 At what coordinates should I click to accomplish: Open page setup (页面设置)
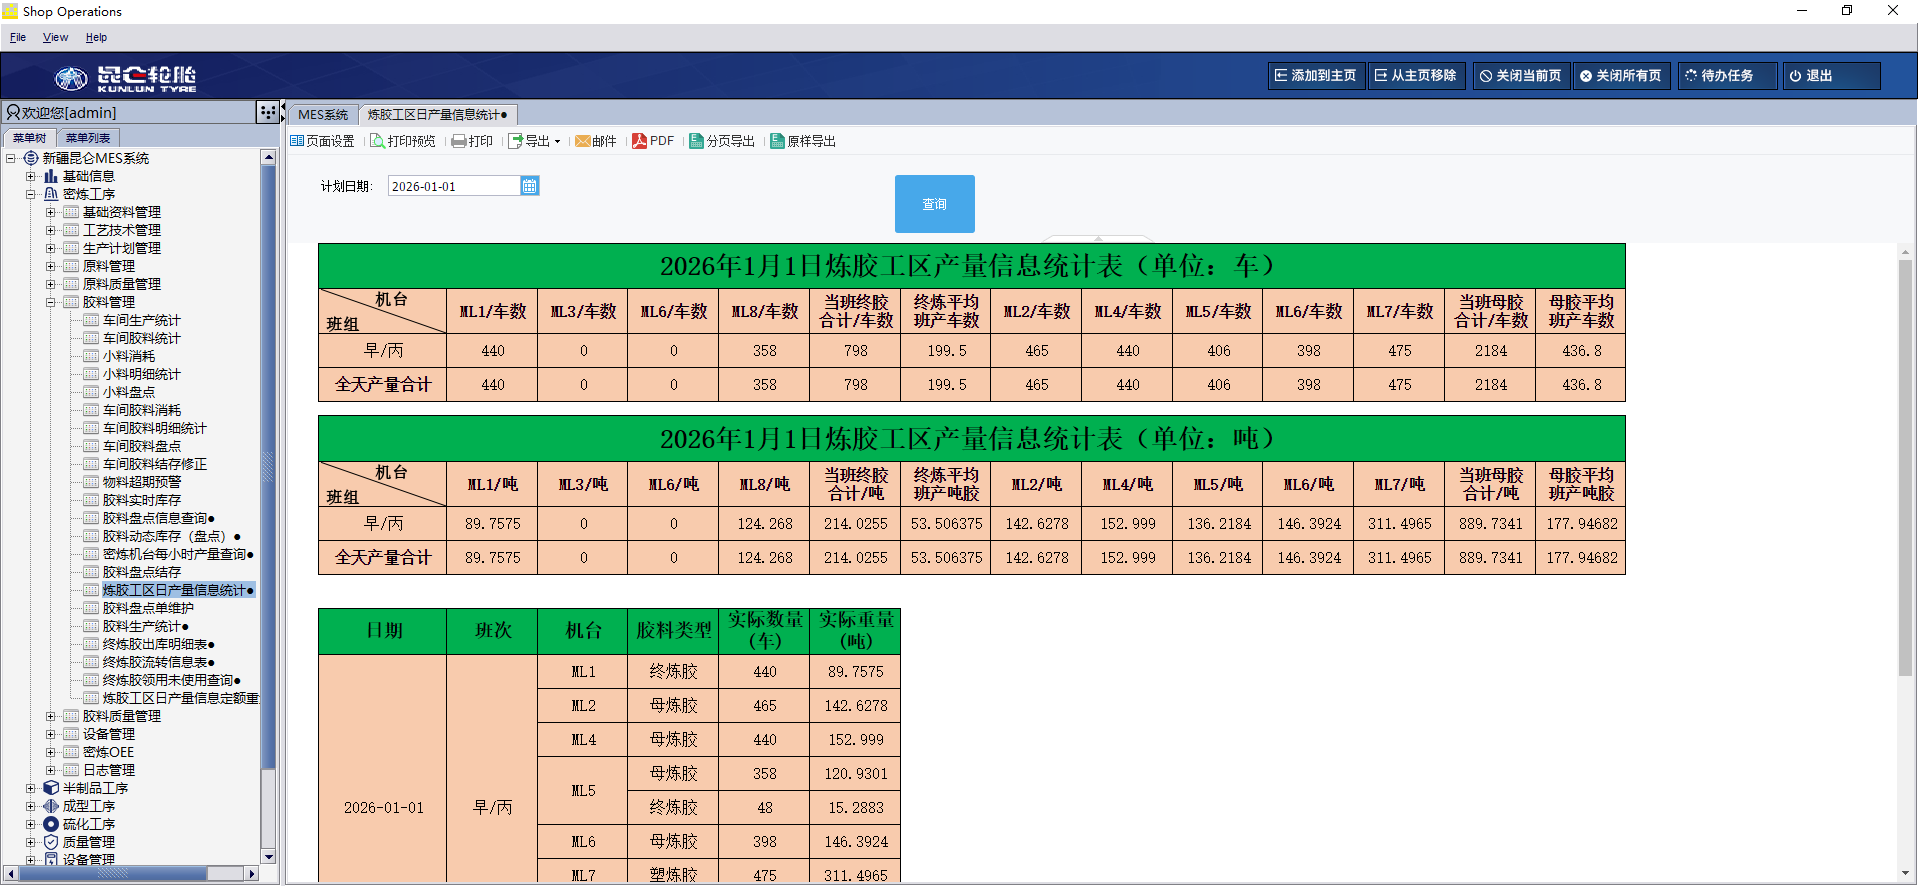297,141
